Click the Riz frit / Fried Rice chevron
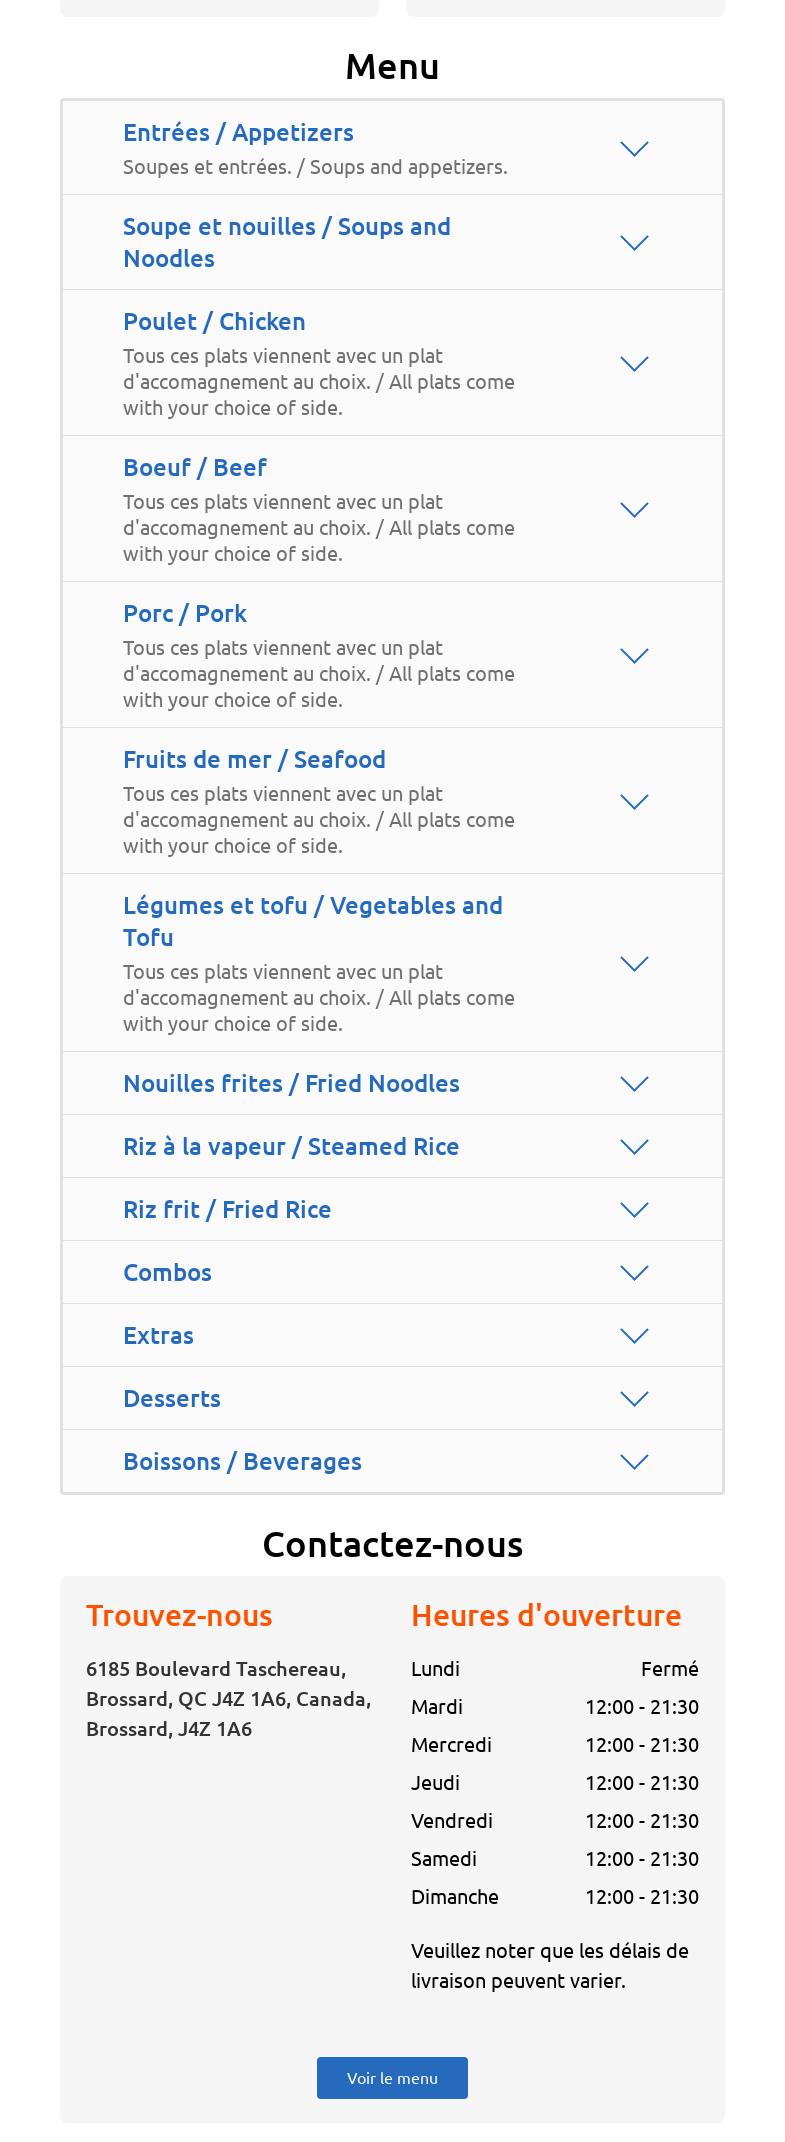Viewport: 785px width, 2142px height. [634, 1210]
